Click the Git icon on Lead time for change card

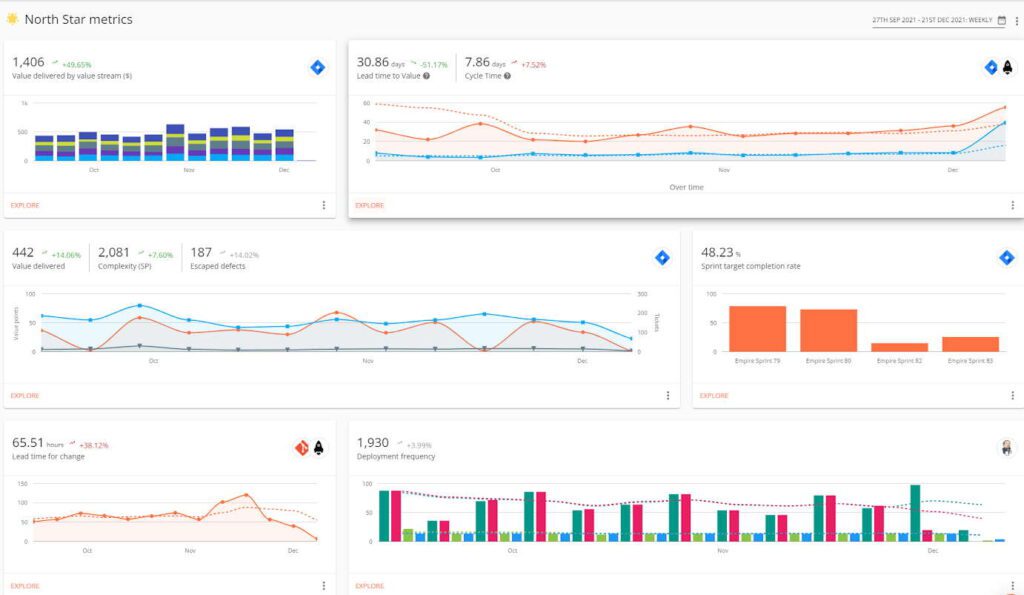coord(302,447)
